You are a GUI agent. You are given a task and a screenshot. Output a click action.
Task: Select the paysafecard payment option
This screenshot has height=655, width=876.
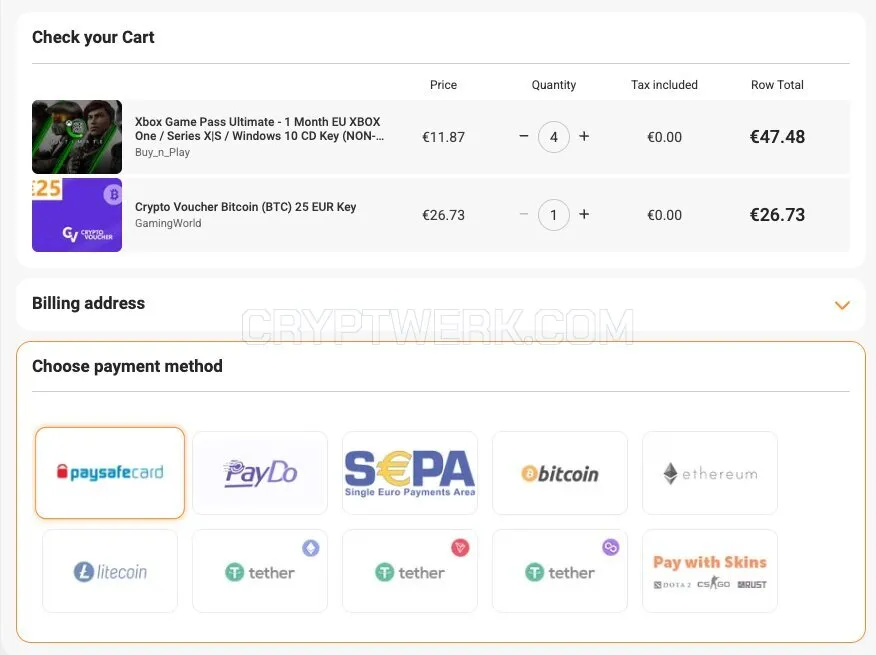[x=110, y=473]
